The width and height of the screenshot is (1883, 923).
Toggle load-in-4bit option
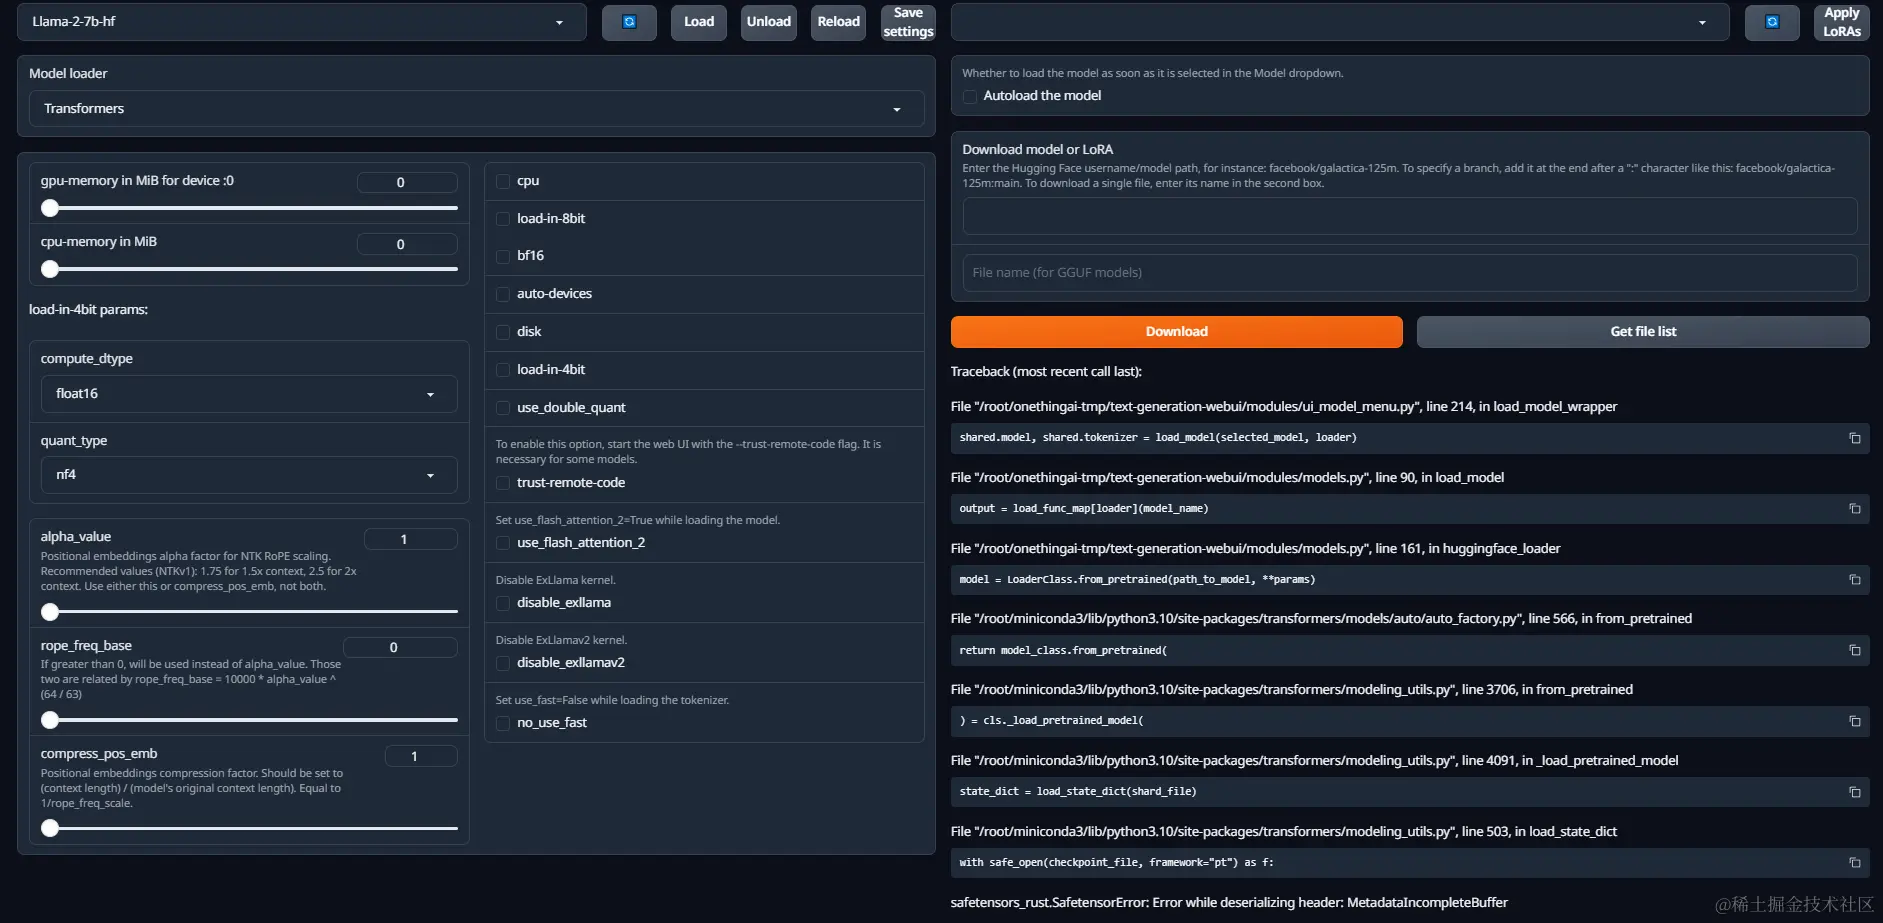click(x=503, y=370)
